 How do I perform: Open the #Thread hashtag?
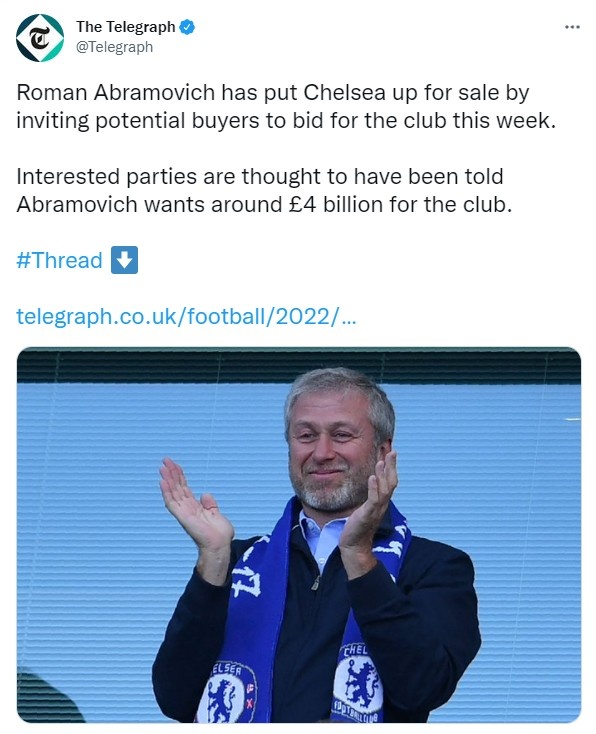tap(59, 260)
